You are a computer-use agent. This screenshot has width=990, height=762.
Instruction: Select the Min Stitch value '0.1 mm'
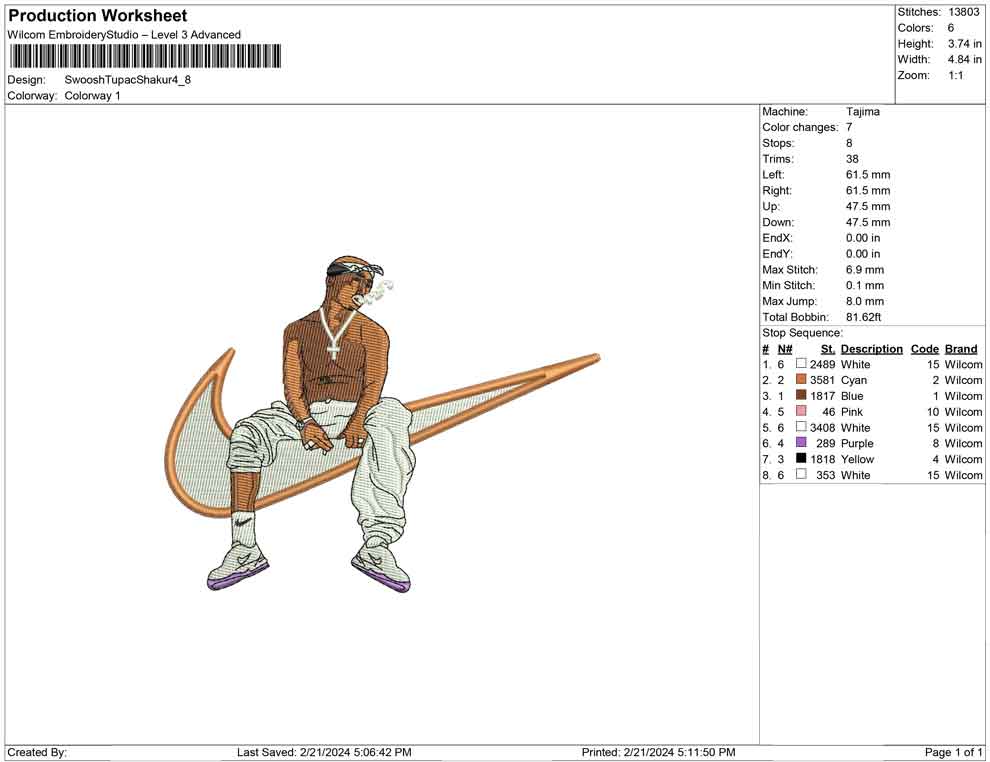click(865, 285)
